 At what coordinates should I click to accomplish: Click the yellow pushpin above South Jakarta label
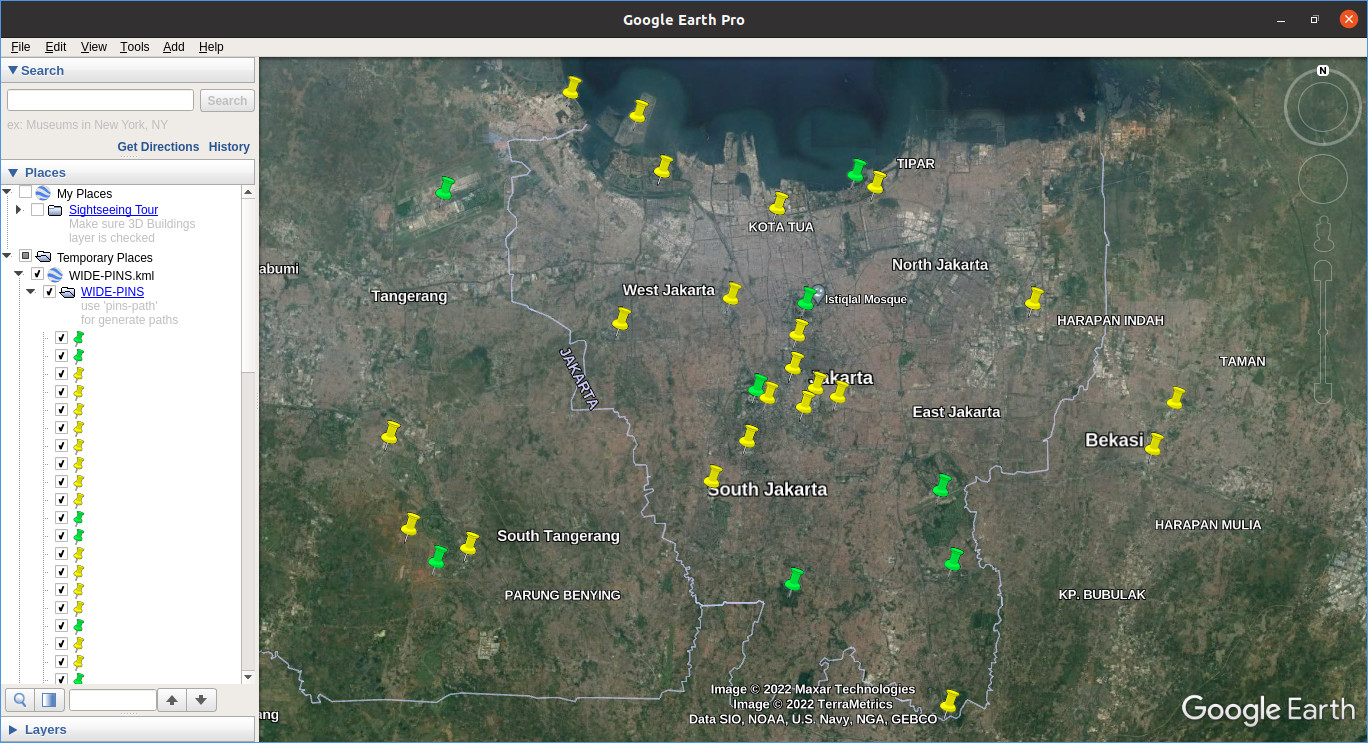pyautogui.click(x=713, y=477)
